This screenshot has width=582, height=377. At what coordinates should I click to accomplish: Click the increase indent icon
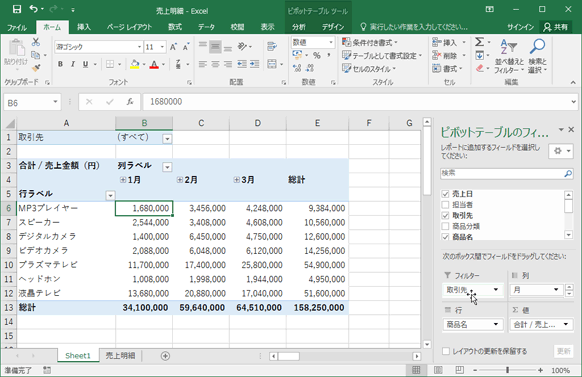click(255, 64)
